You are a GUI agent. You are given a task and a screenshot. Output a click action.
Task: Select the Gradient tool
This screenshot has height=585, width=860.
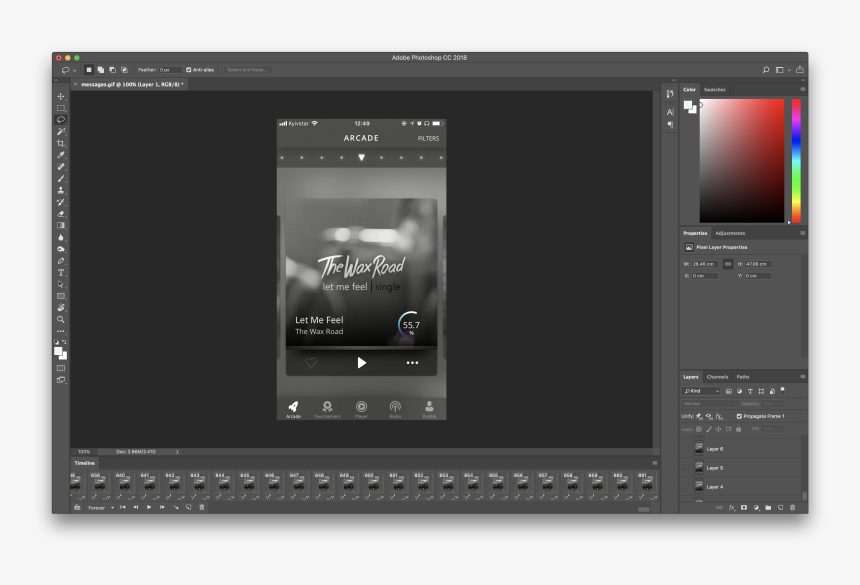point(61,225)
